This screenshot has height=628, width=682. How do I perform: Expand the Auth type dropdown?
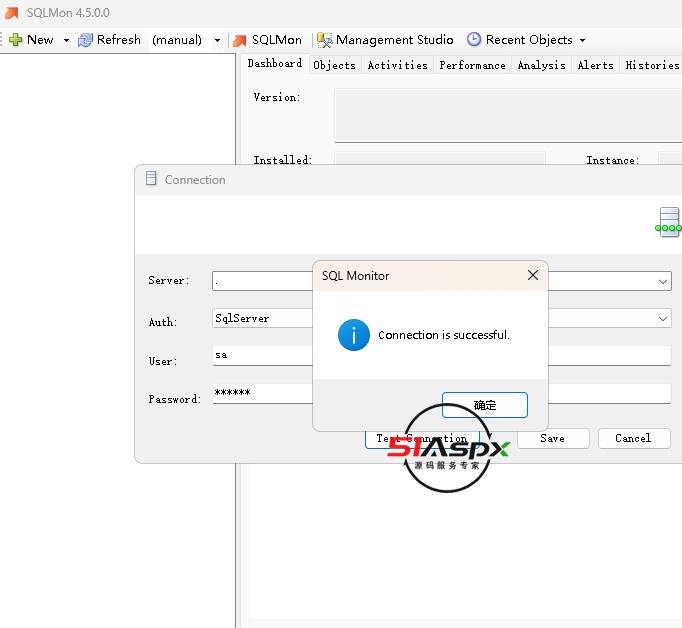point(663,318)
